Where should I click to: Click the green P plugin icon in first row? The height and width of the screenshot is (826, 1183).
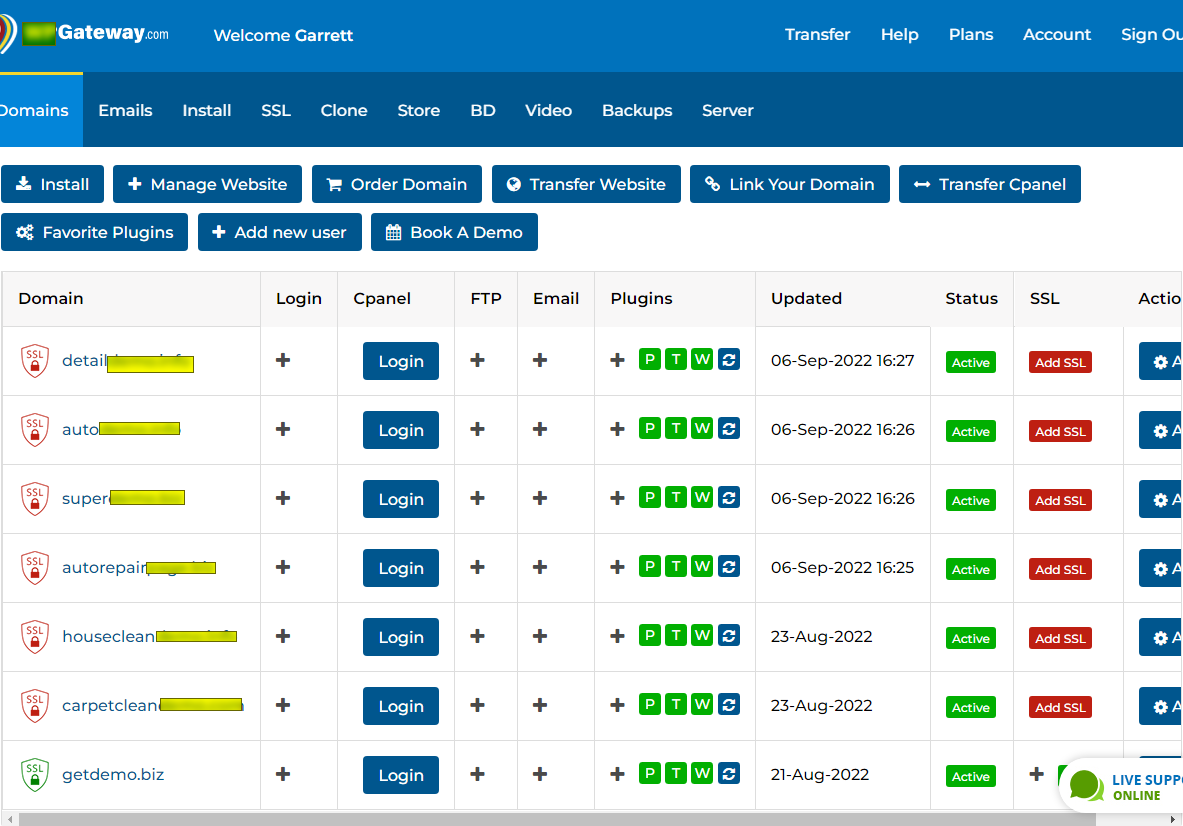(650, 360)
